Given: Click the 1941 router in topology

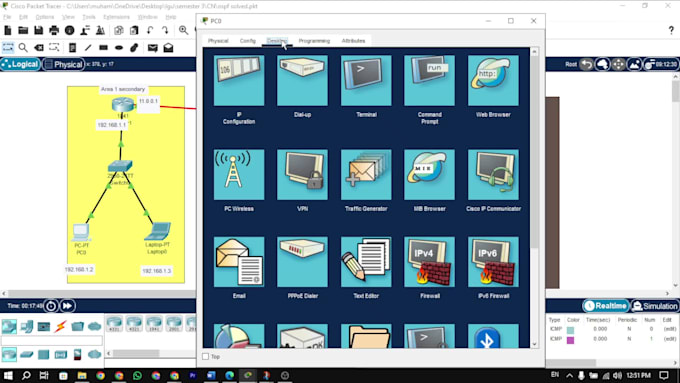Looking at the screenshot, I should (x=123, y=105).
